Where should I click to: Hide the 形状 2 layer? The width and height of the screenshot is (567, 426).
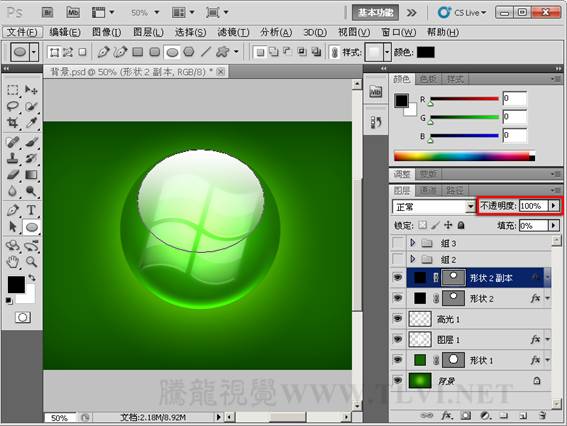(398, 298)
